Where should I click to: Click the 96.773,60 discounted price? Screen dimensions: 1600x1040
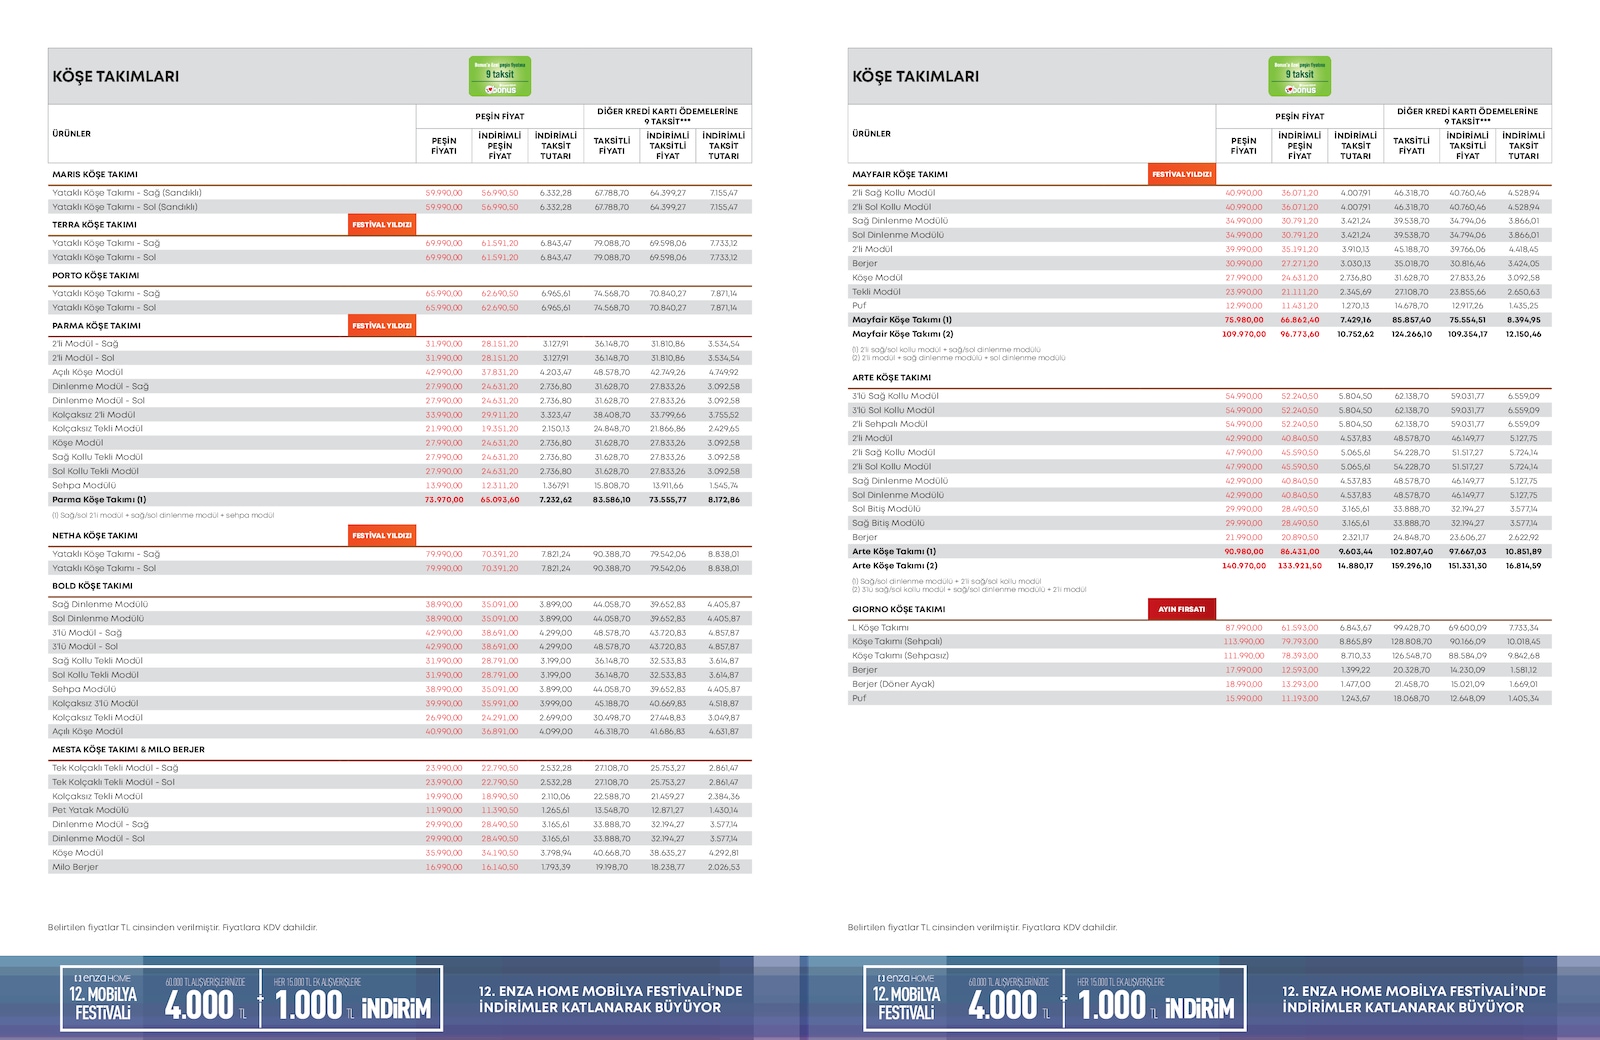pyautogui.click(x=1300, y=334)
